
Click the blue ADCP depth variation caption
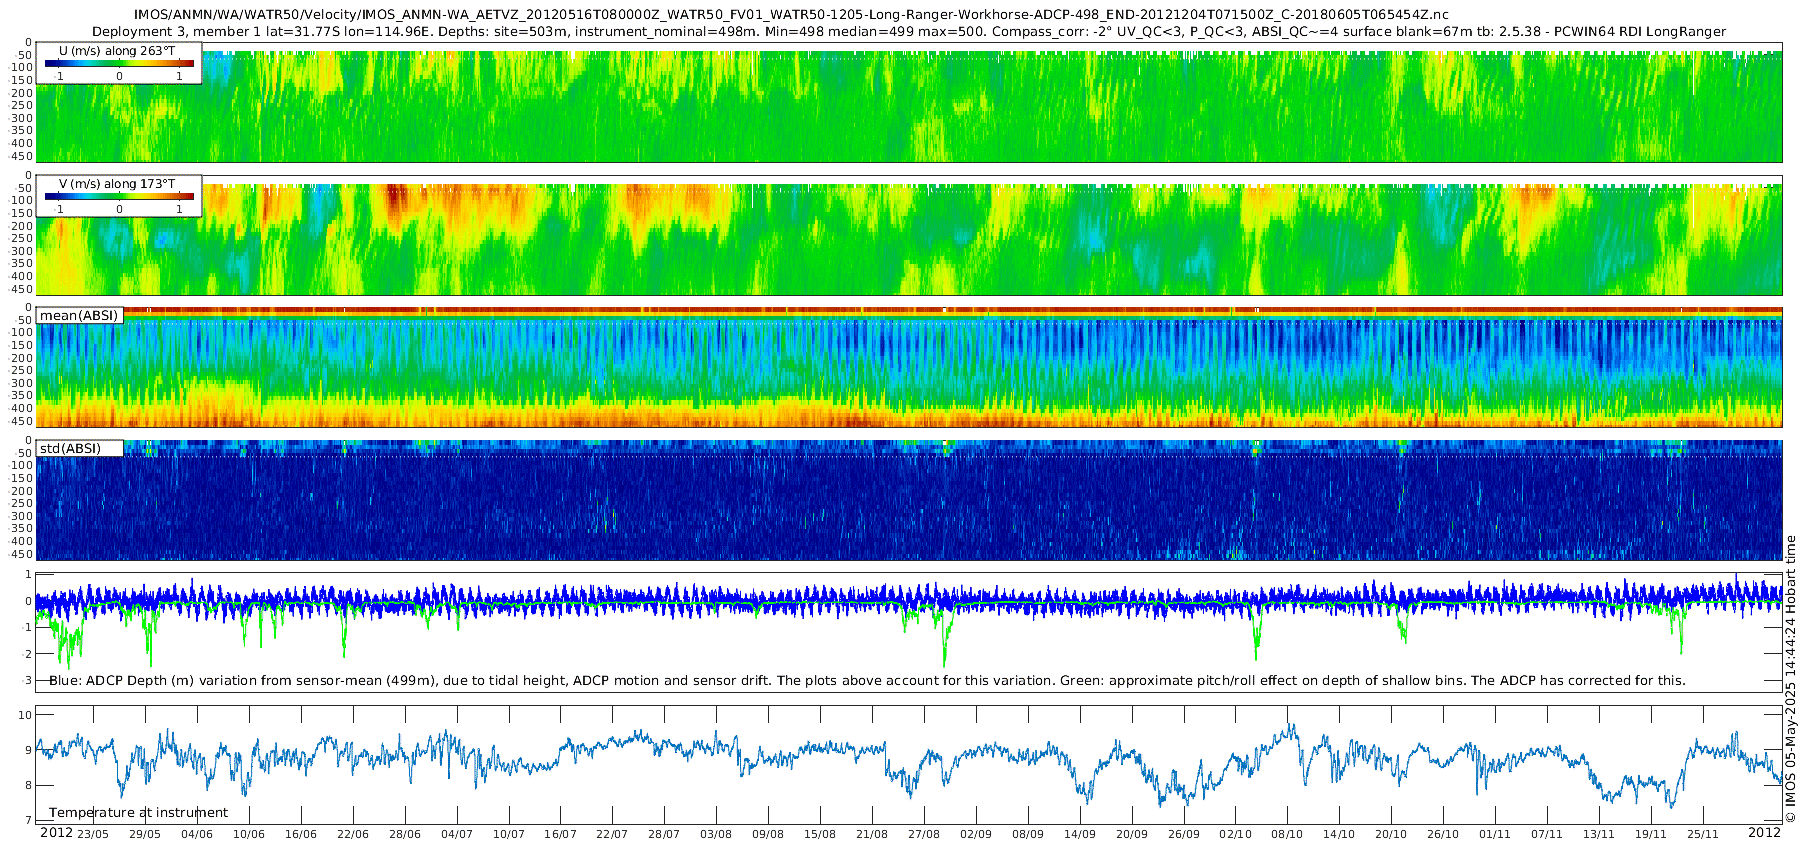pos(867,681)
